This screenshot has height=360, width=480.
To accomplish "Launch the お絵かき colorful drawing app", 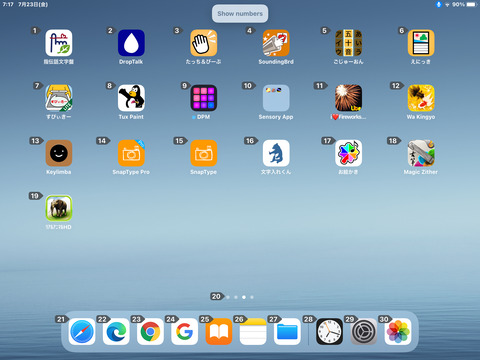I will (x=348, y=153).
